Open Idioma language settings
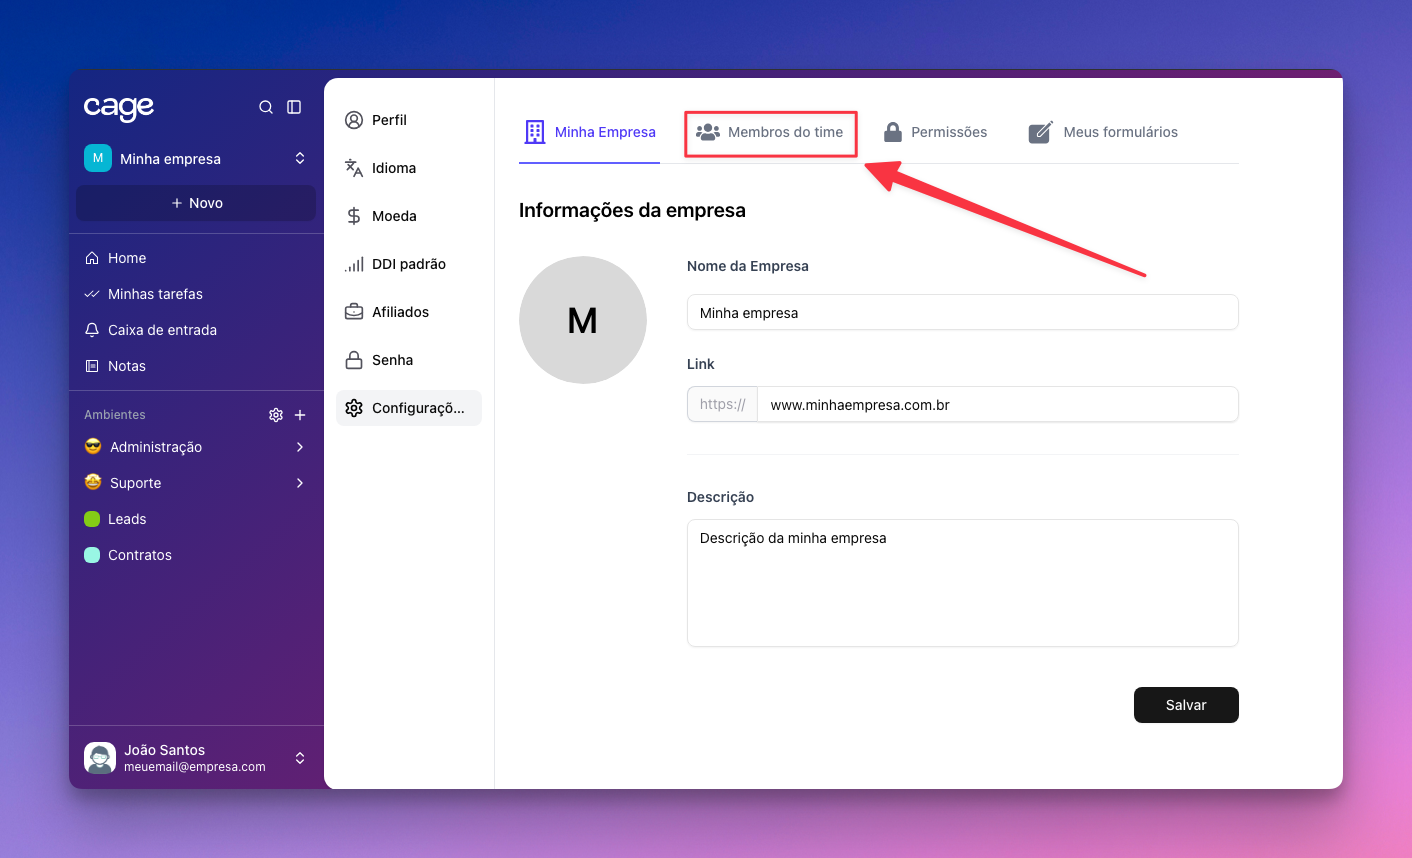This screenshot has height=858, width=1412. point(393,168)
